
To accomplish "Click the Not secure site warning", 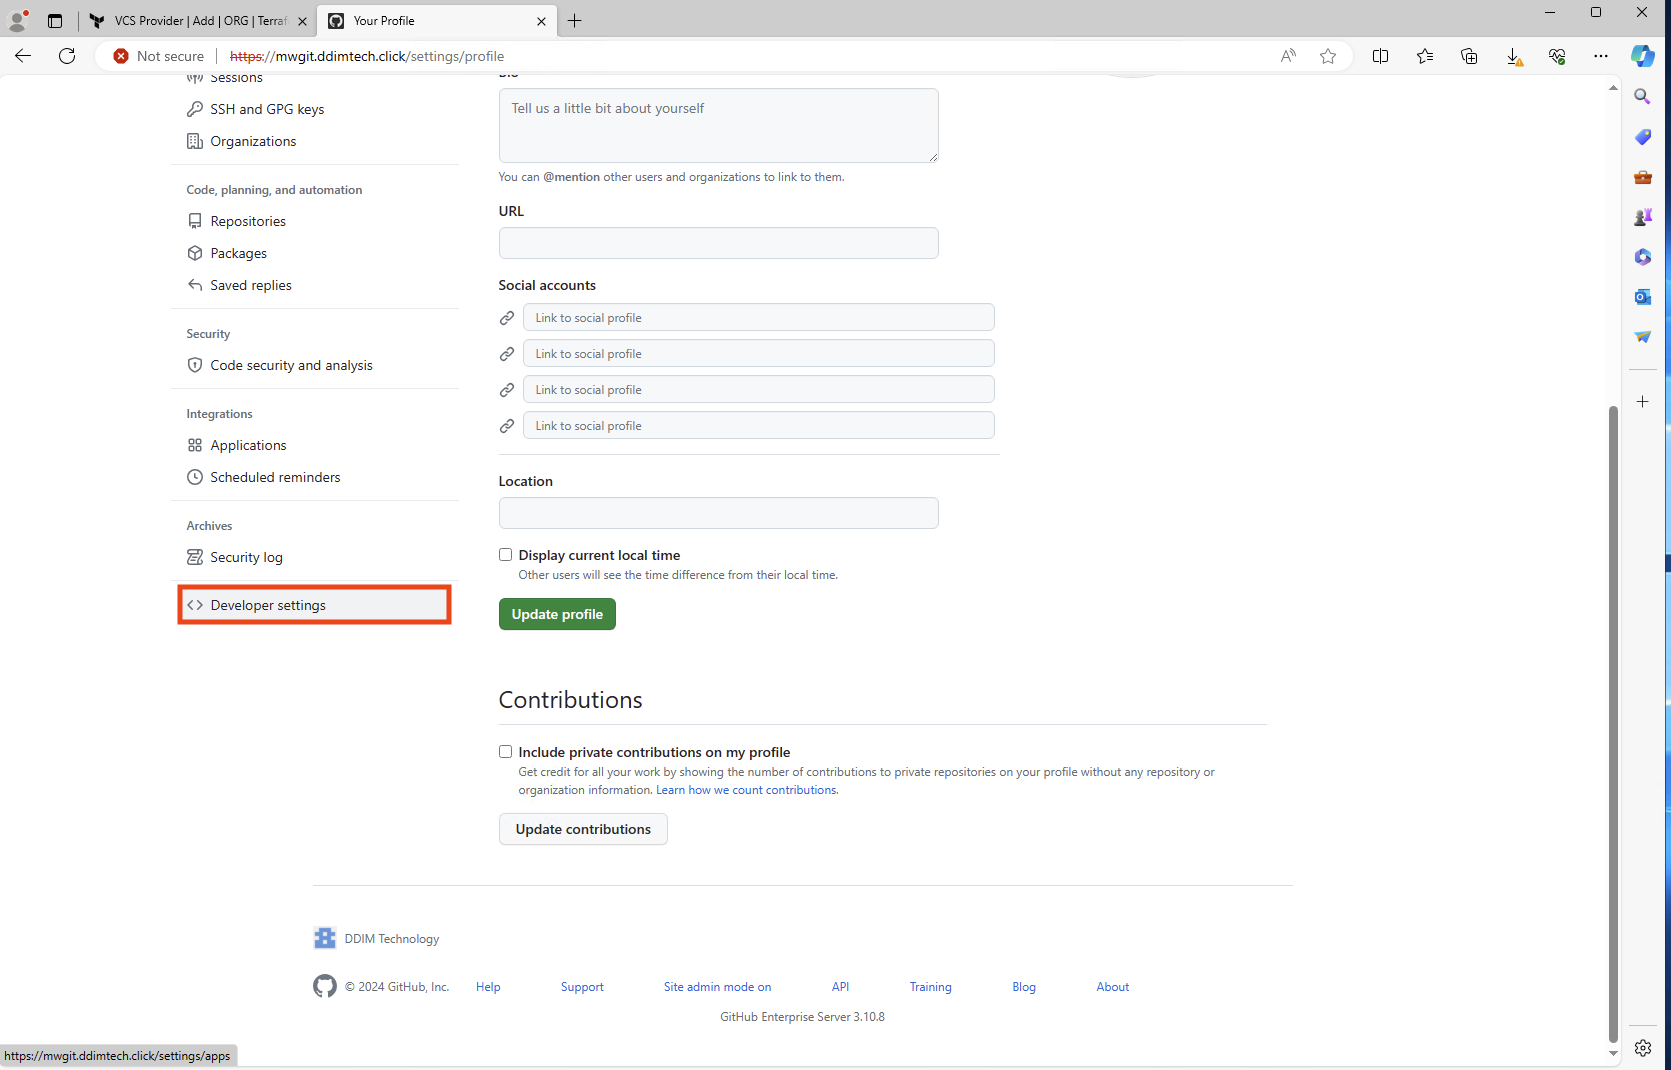I will pyautogui.click(x=159, y=56).
